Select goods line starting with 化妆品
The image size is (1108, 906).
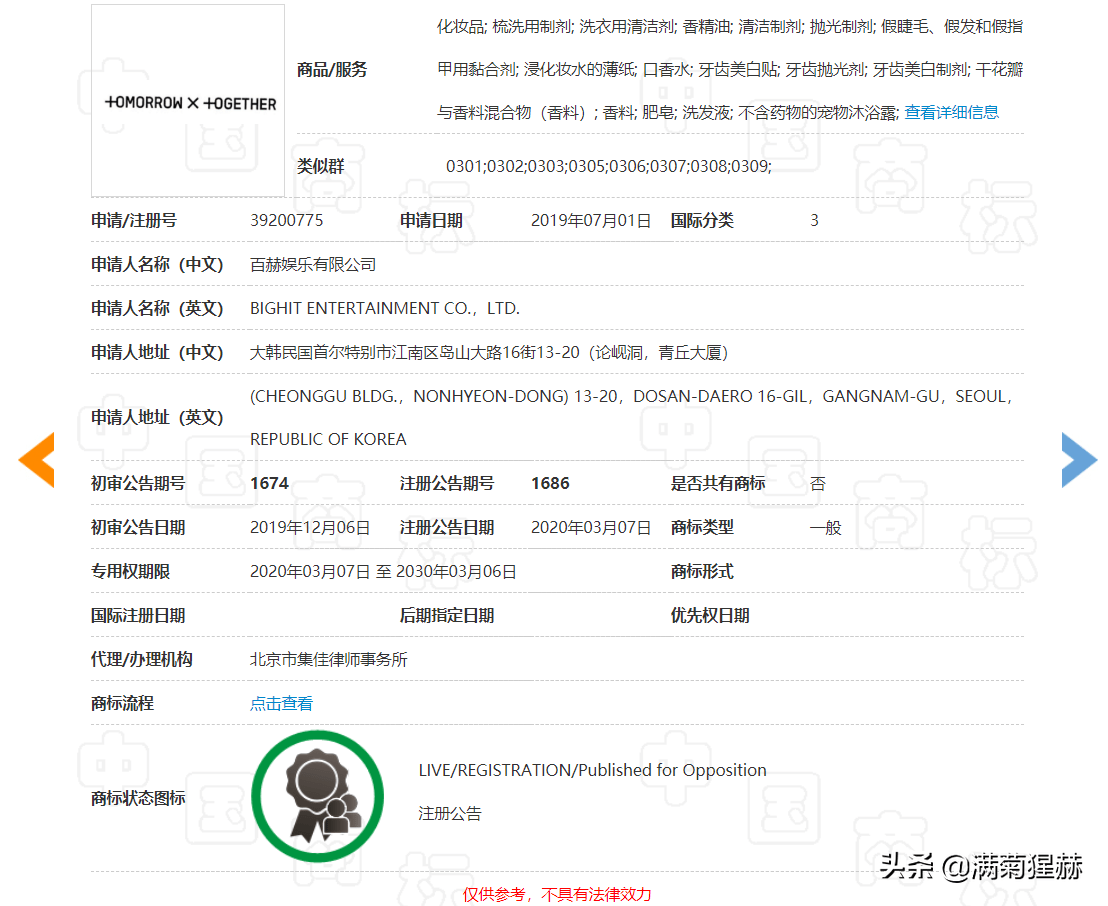(730, 27)
